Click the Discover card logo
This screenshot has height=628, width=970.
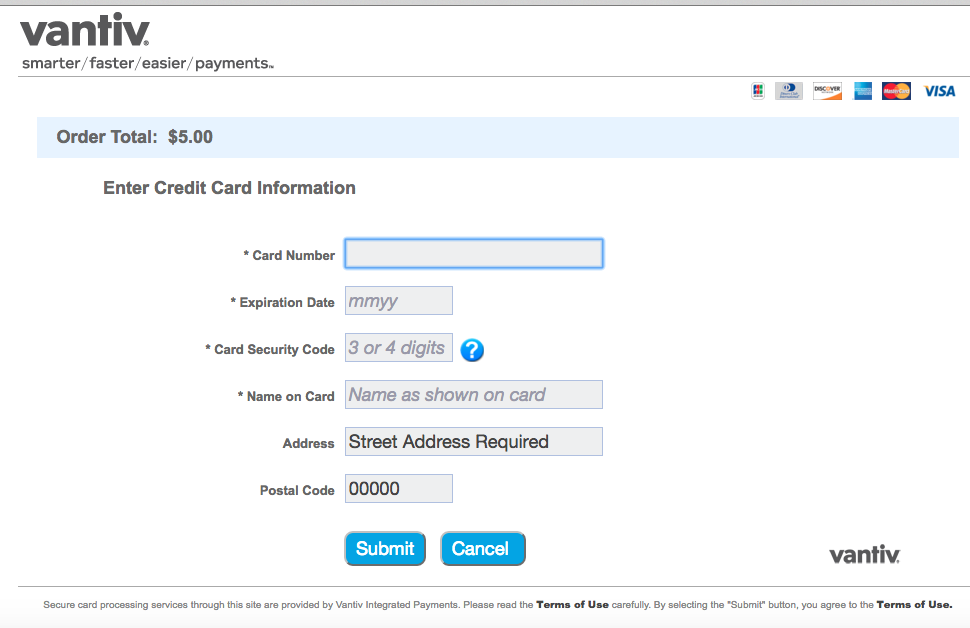pyautogui.click(x=827, y=91)
